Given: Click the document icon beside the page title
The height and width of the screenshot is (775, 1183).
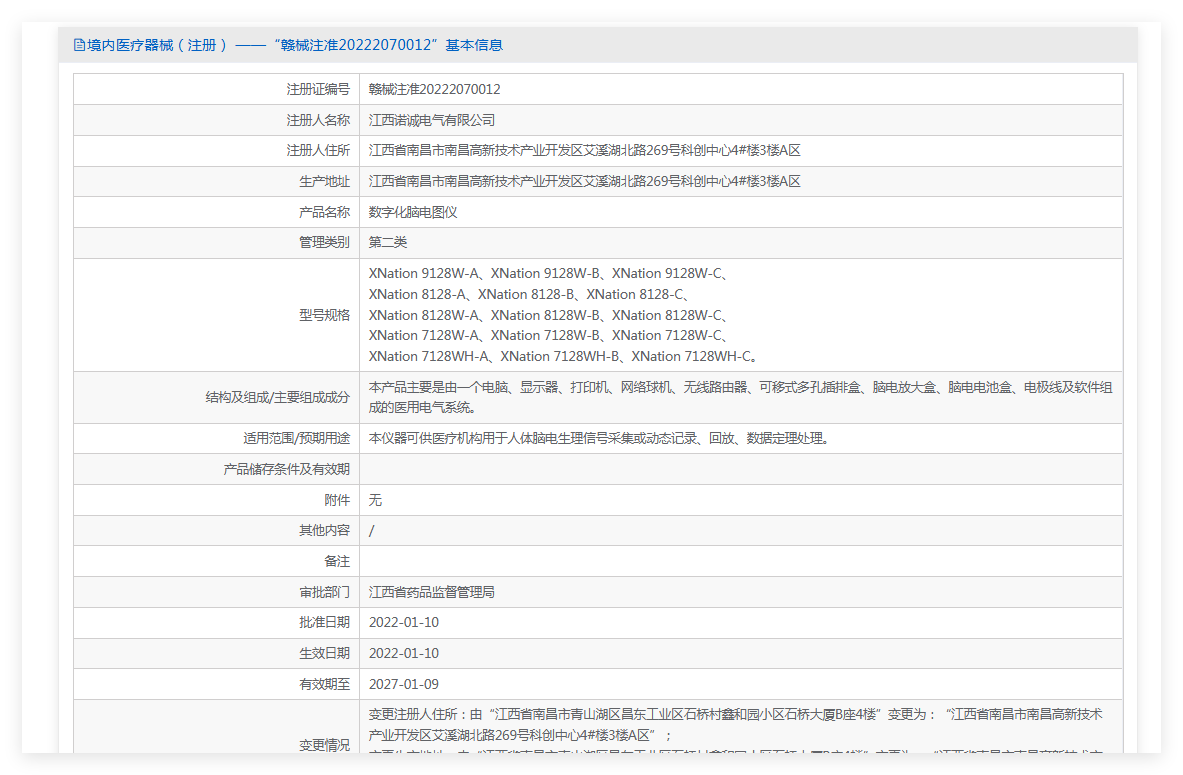Looking at the screenshot, I should coord(79,45).
